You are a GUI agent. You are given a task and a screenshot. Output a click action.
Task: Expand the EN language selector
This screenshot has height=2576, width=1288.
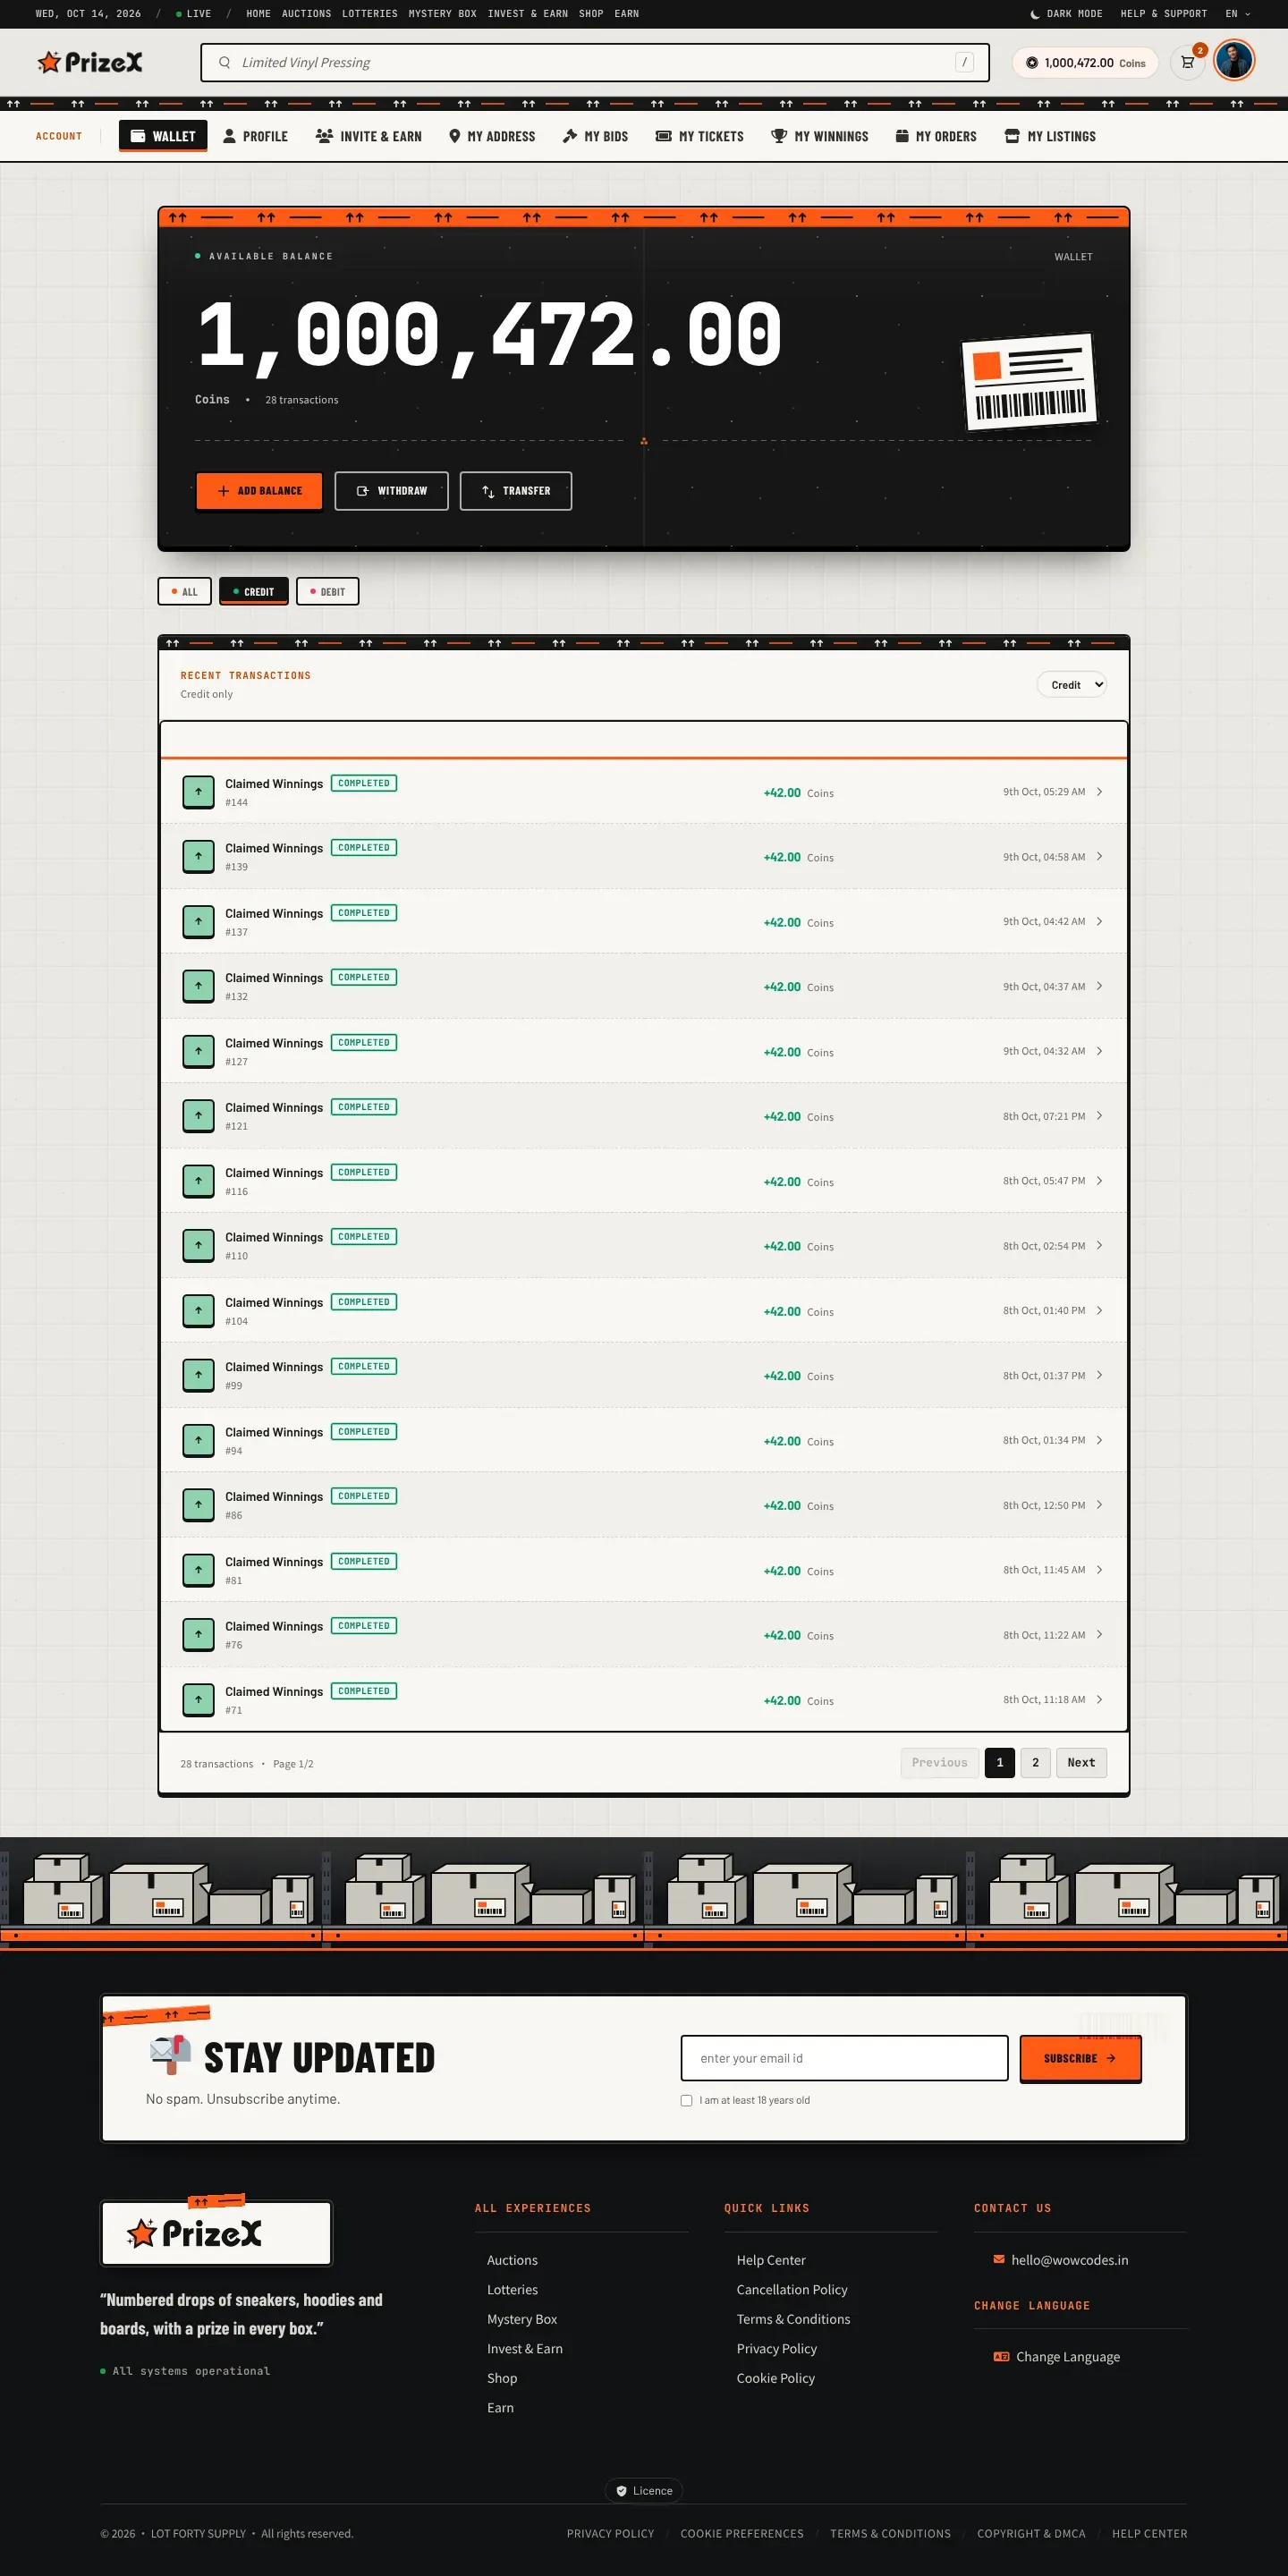[x=1238, y=14]
